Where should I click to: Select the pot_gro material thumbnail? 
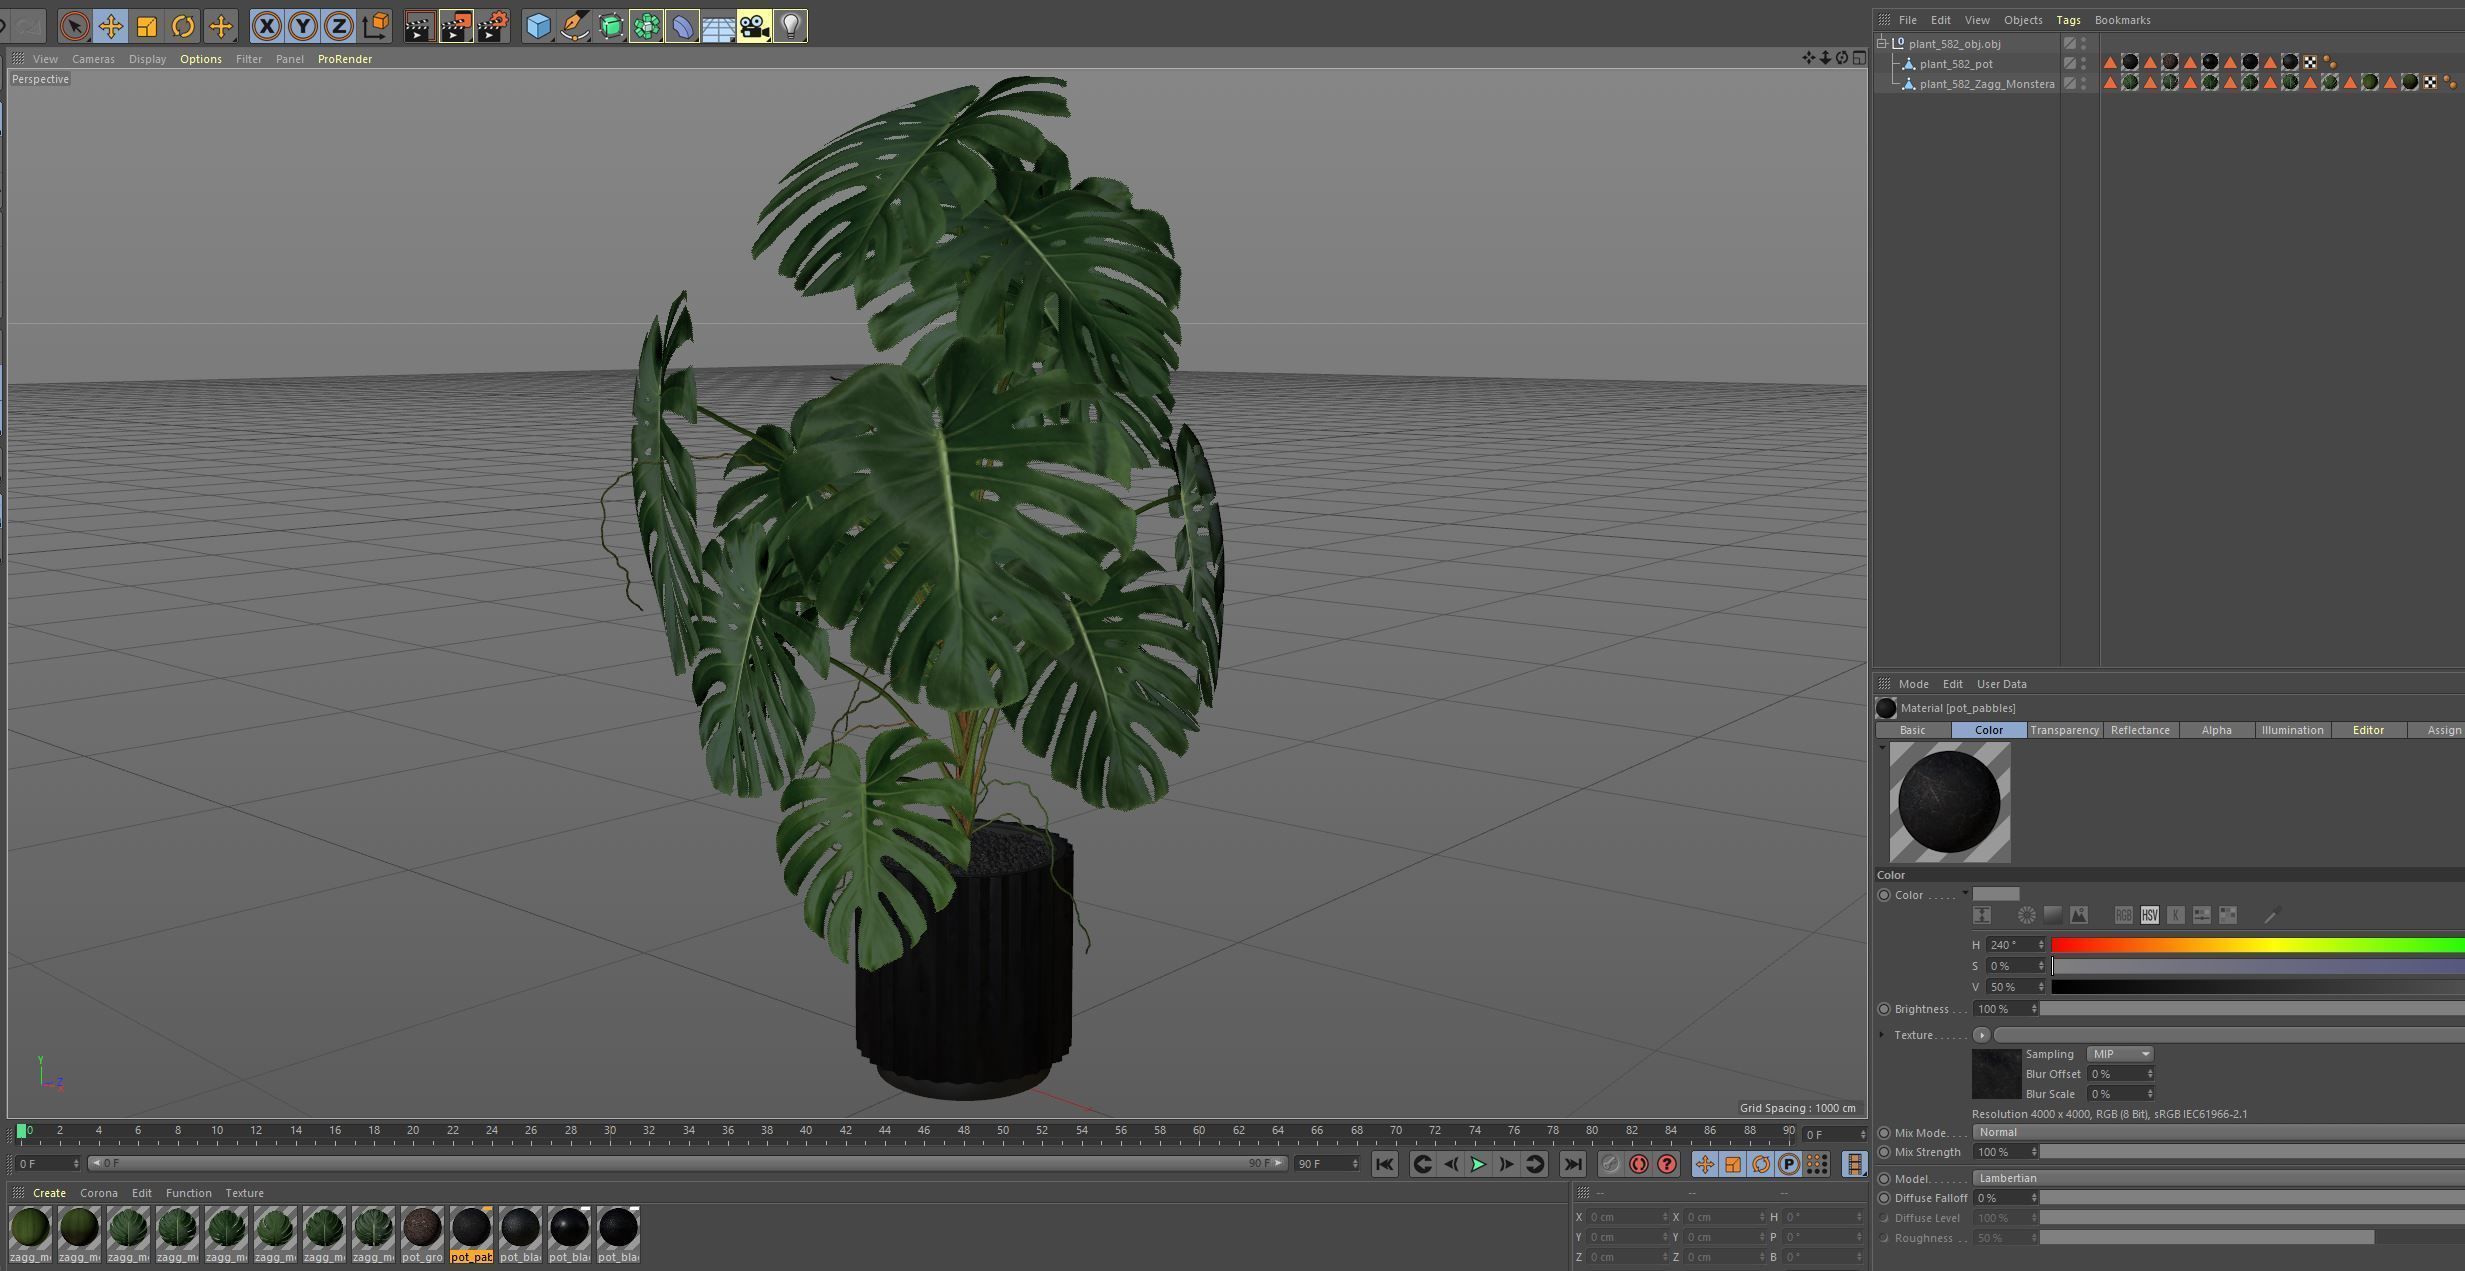tap(422, 1228)
